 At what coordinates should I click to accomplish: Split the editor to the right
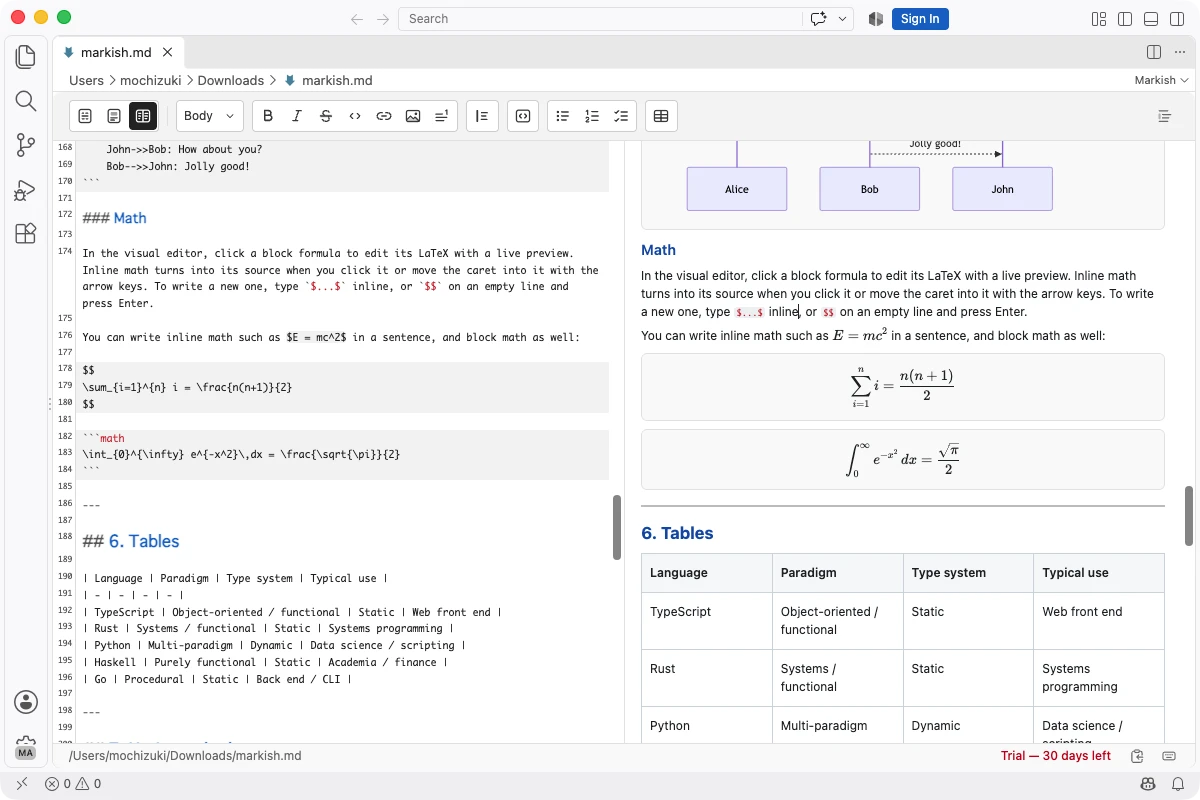pyautogui.click(x=1154, y=52)
